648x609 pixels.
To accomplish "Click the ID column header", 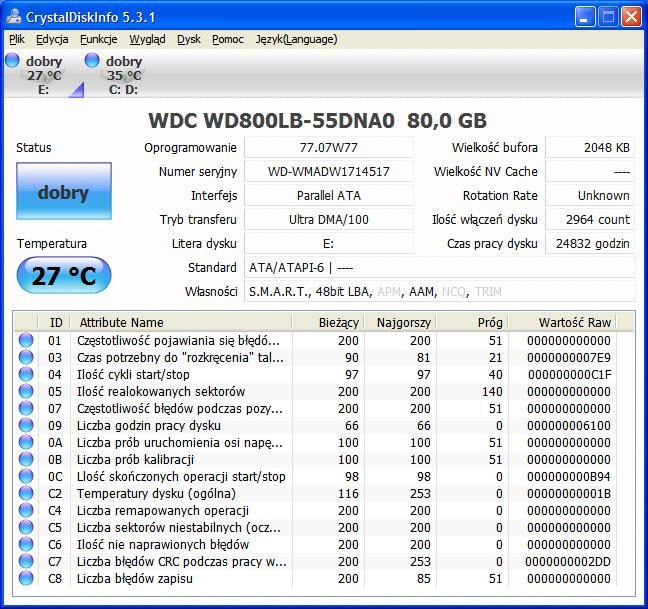I will (x=54, y=322).
